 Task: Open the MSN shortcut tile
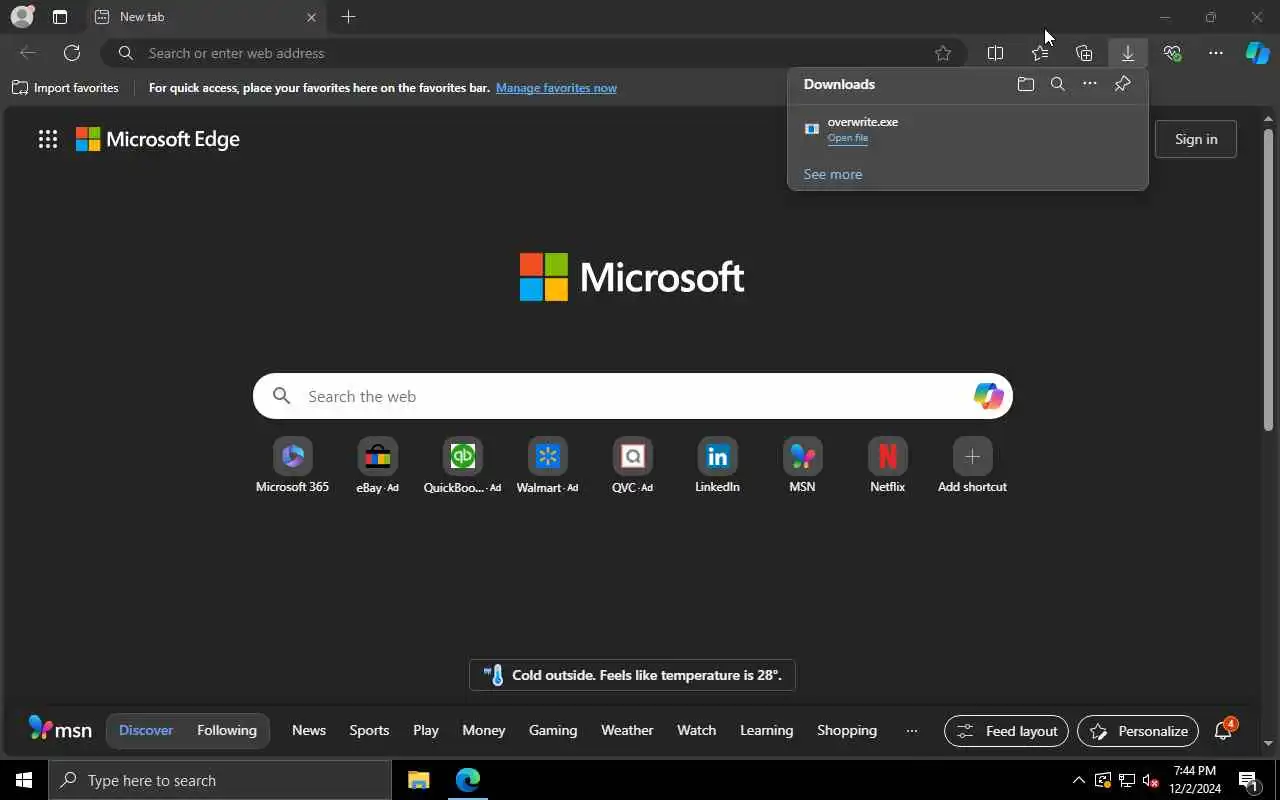802,466
